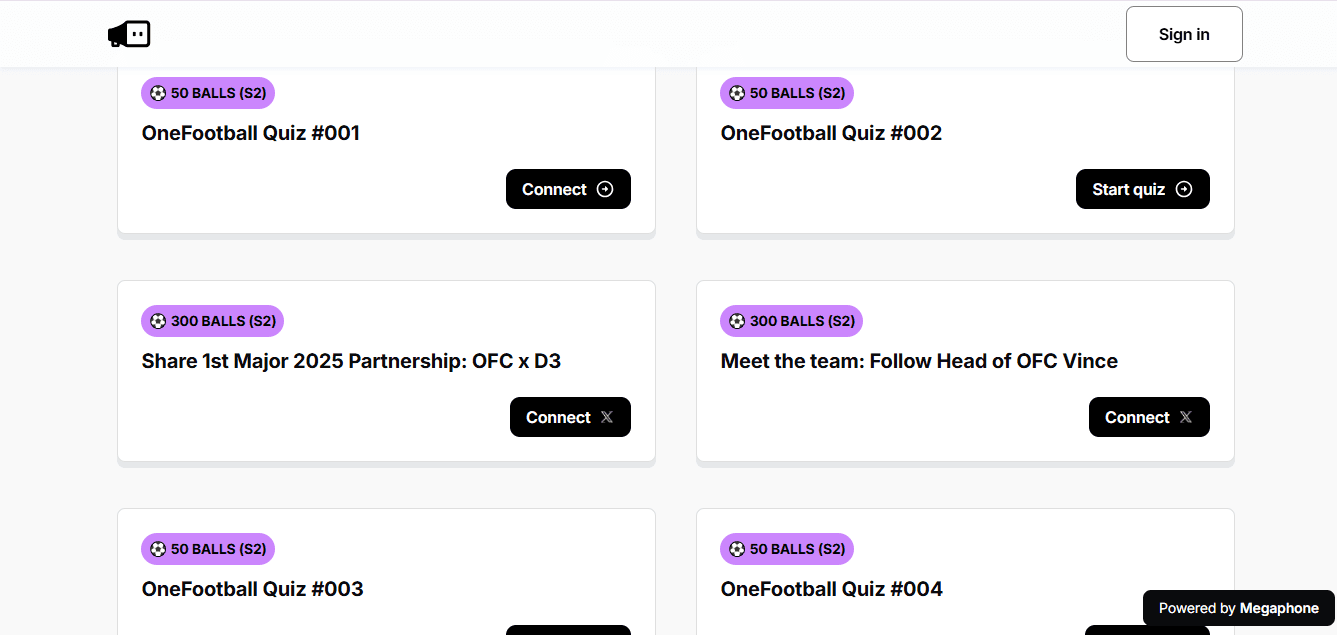Click Connect for OFC x D3 partnership
This screenshot has width=1337, height=635.
click(569, 417)
